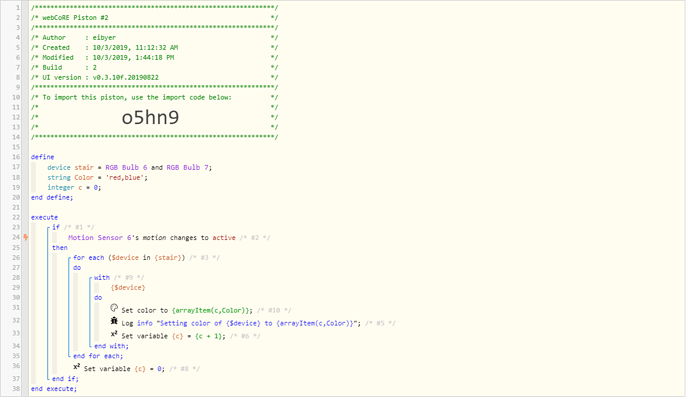This screenshot has width=690, height=398.
Task: Click the active value in the condition
Action: pyautogui.click(x=224, y=238)
